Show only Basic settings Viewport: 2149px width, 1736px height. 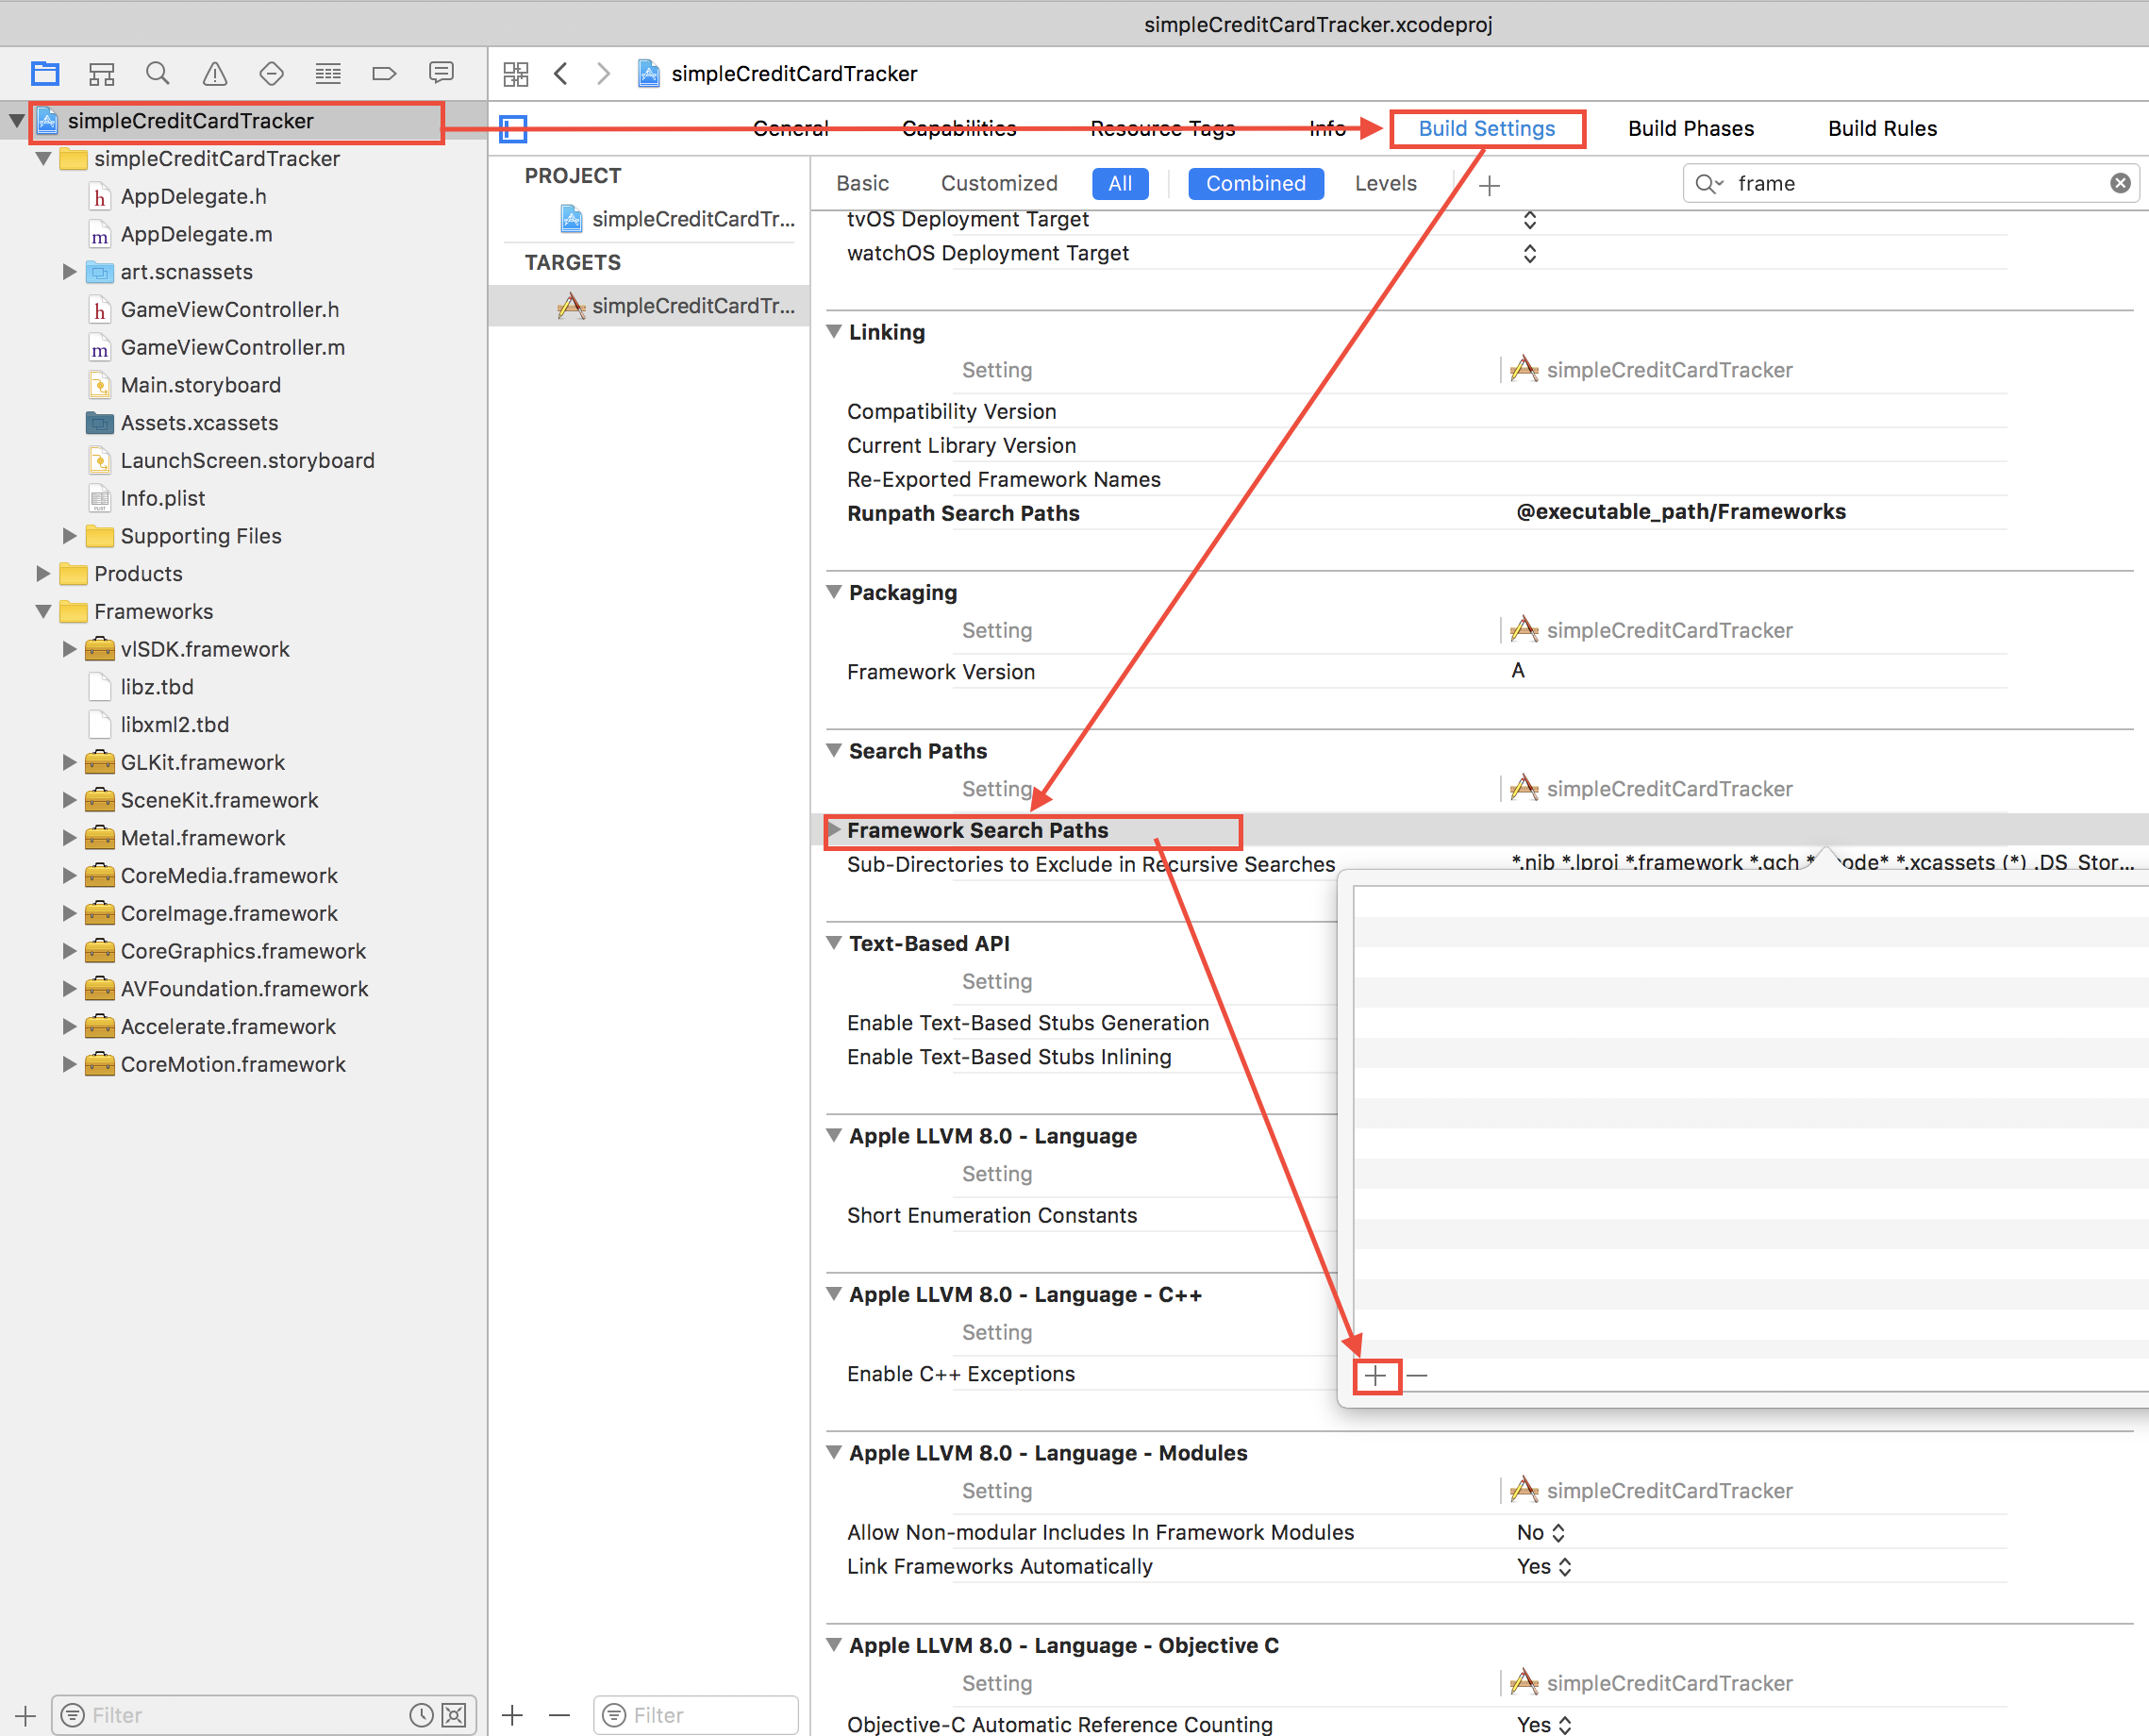[x=862, y=183]
